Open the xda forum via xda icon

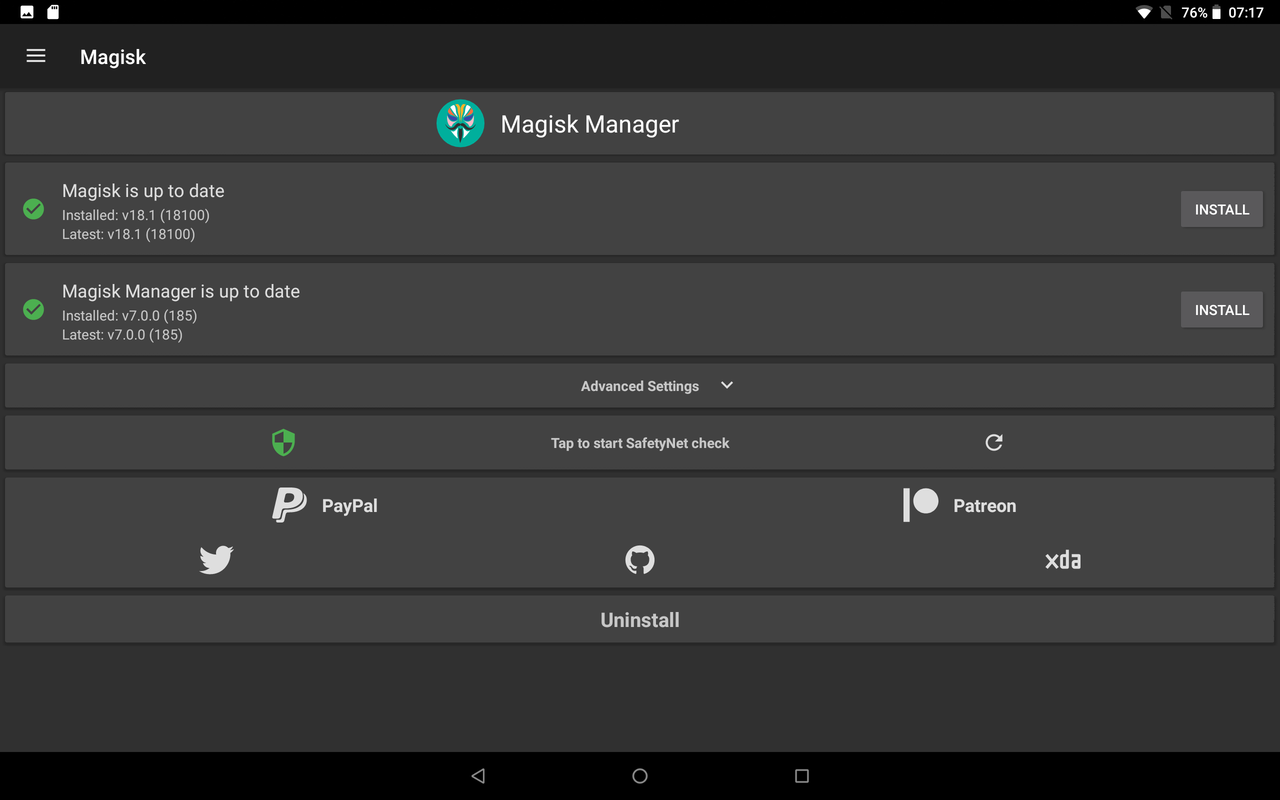1063,560
